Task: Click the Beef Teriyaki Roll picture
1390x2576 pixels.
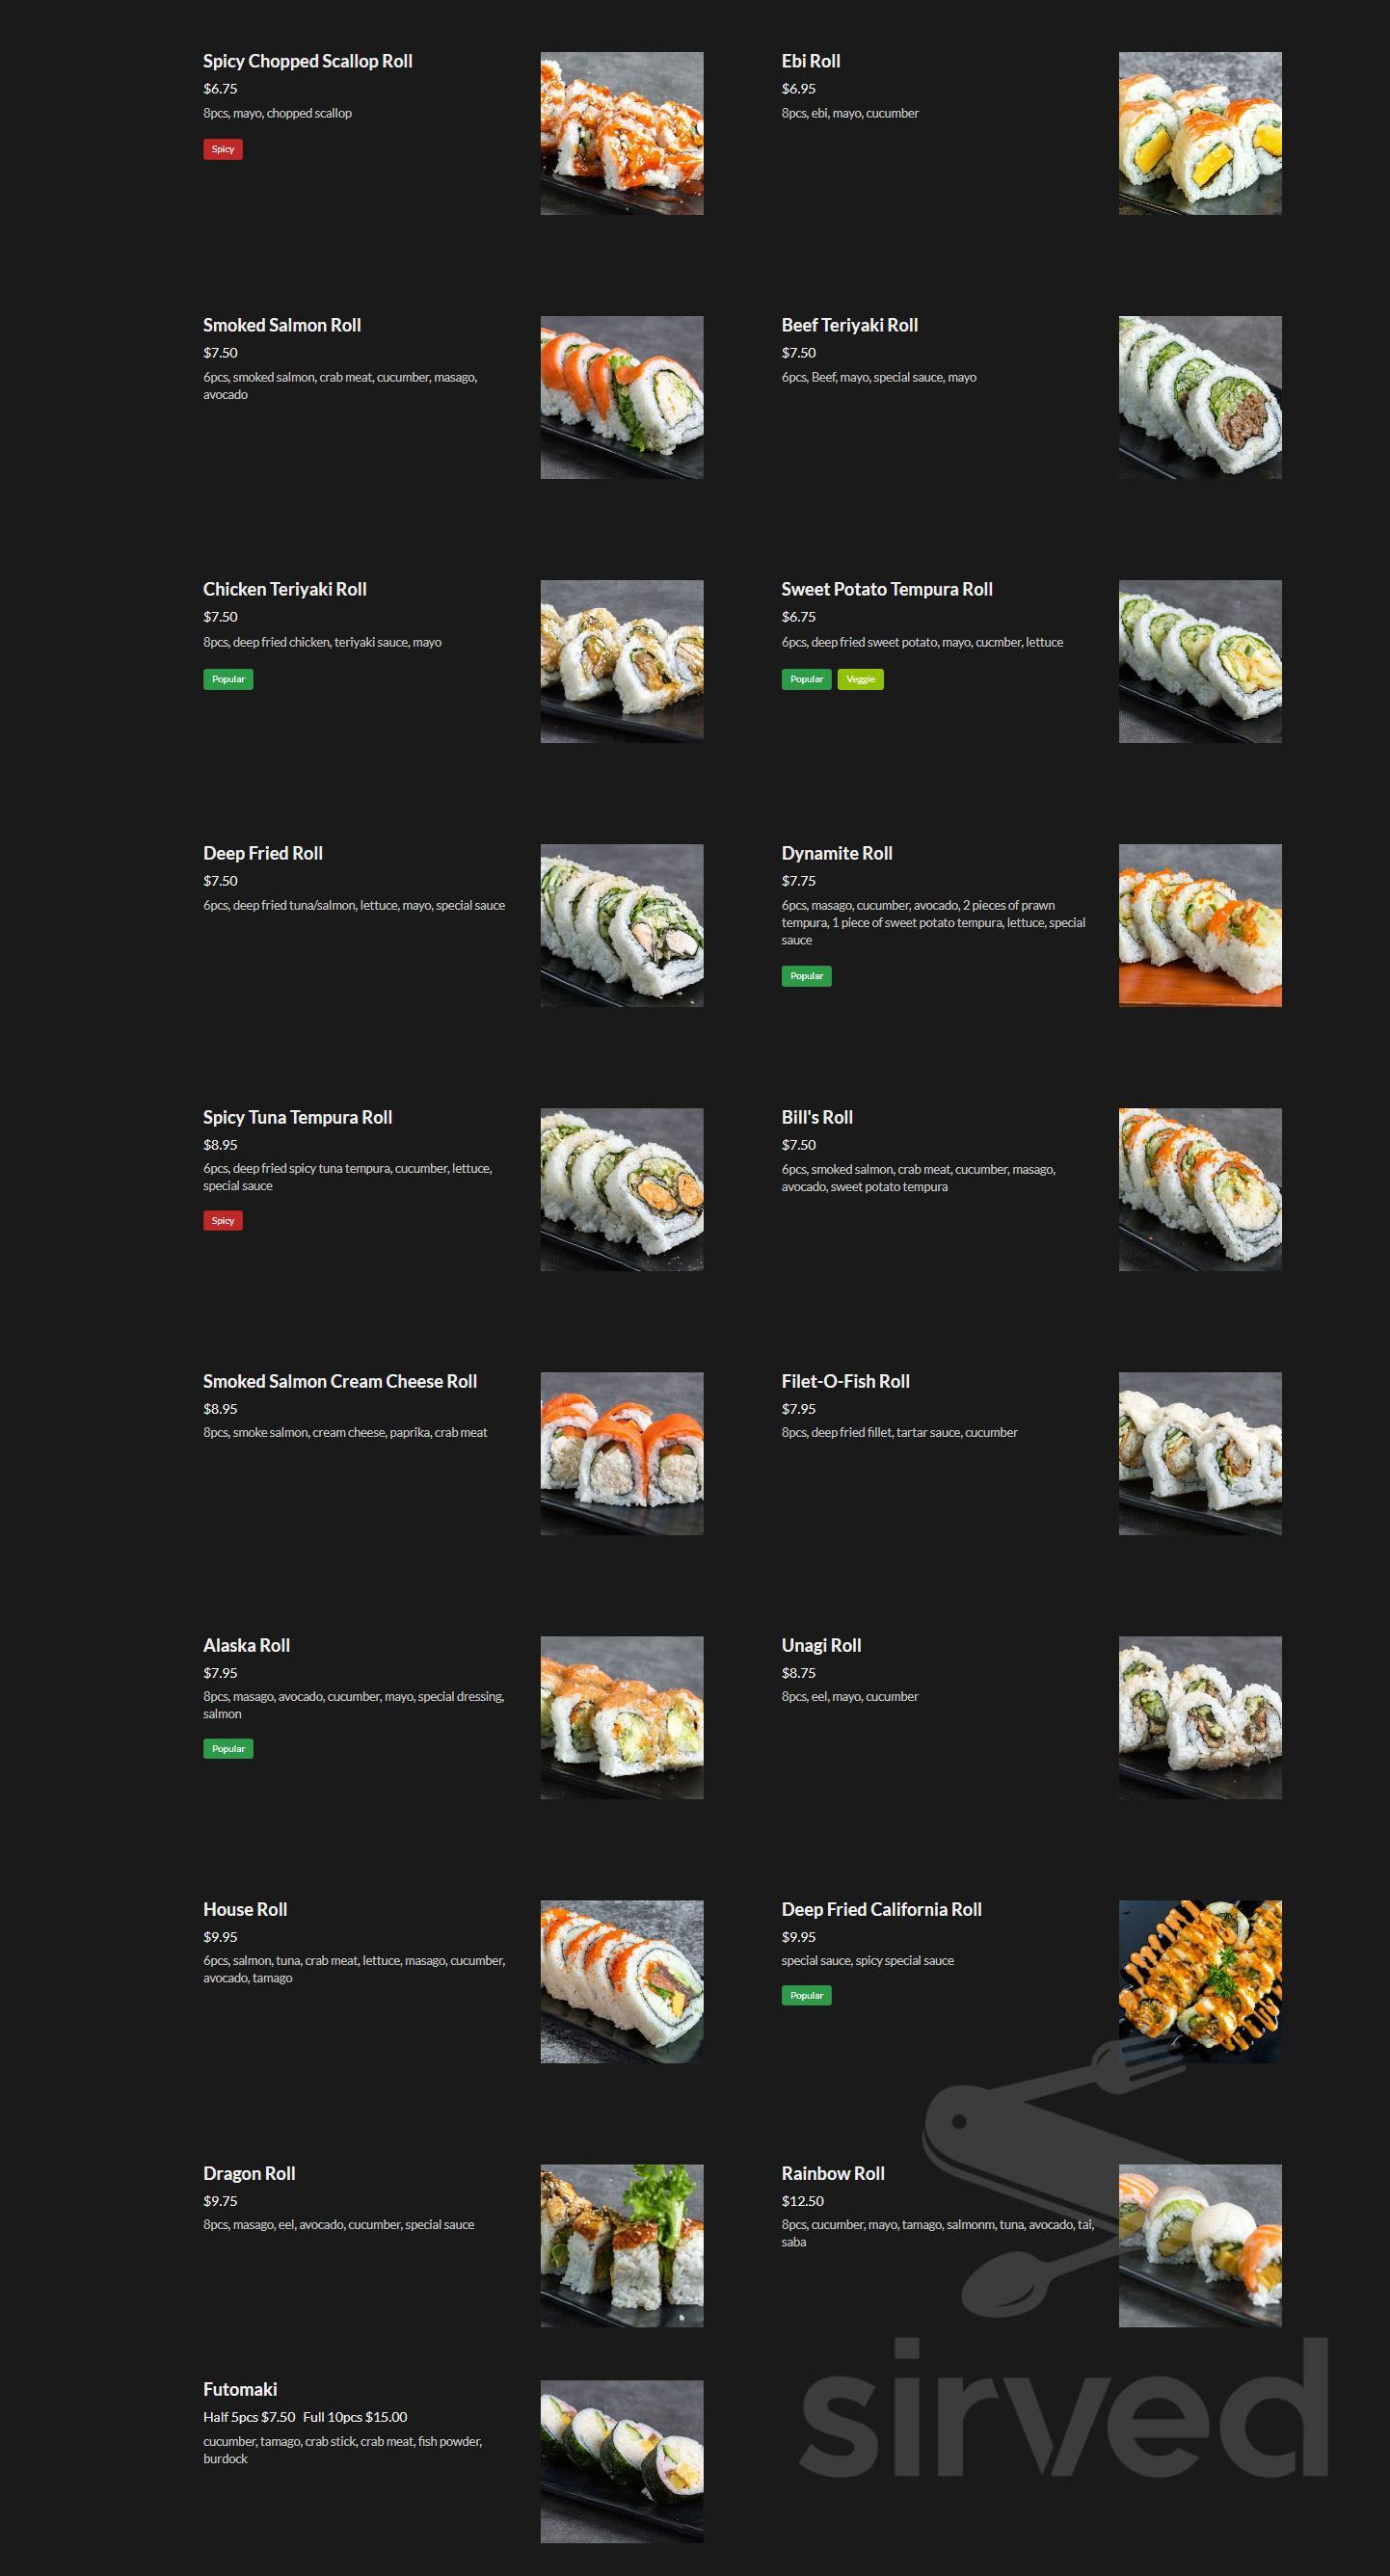Action: (x=1199, y=397)
